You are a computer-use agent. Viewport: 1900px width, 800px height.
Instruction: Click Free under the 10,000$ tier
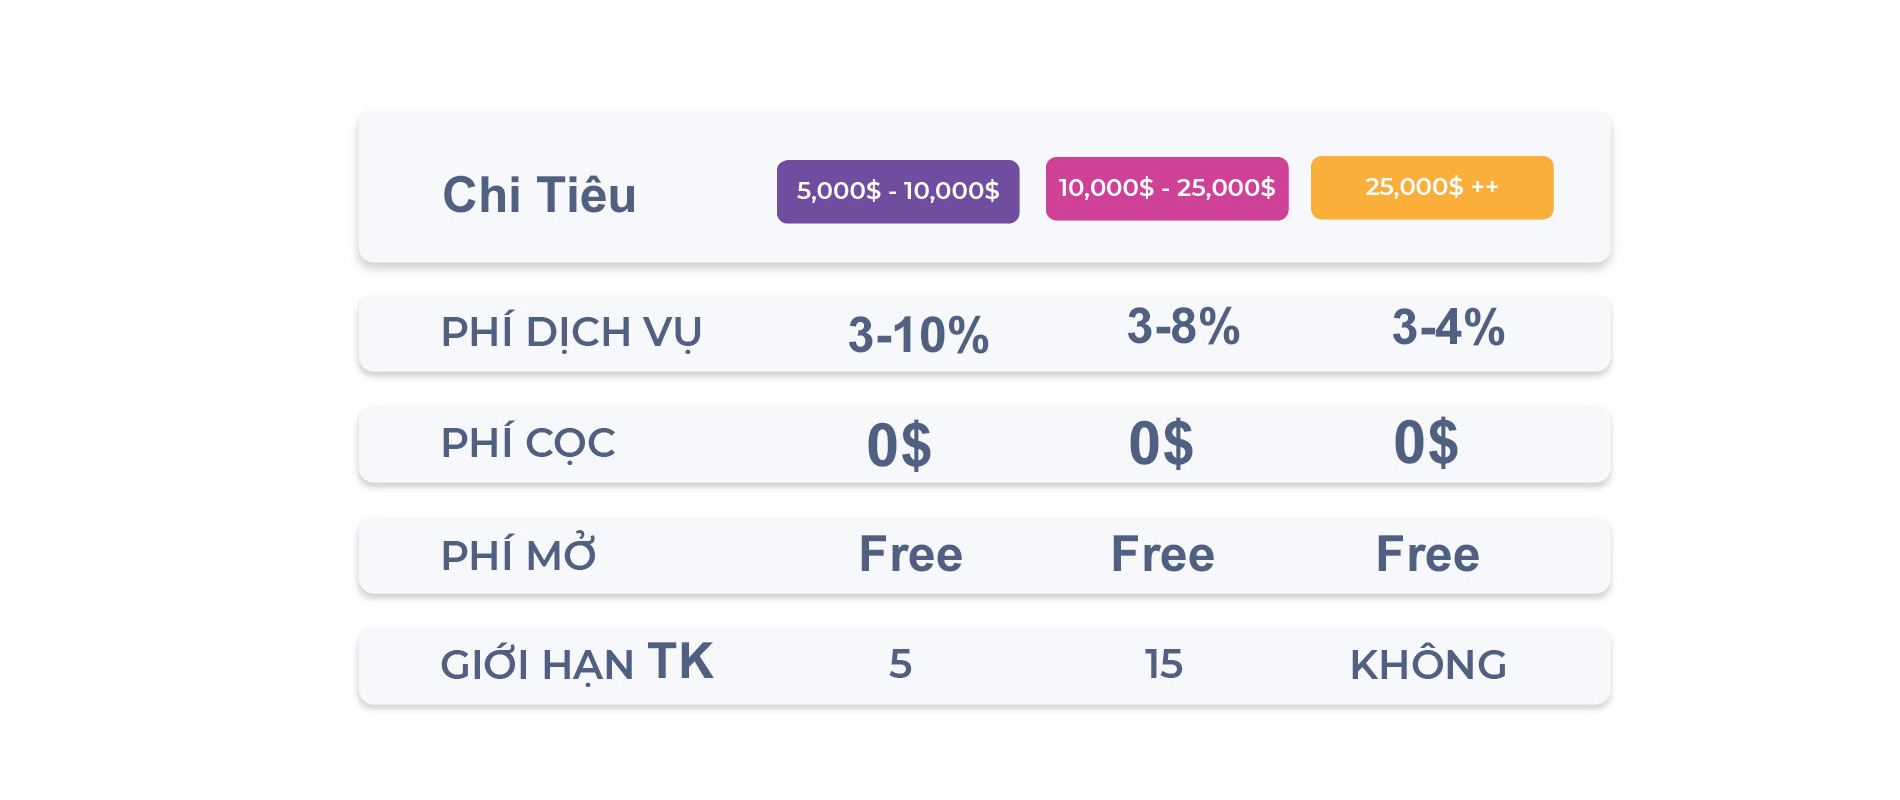click(1163, 554)
